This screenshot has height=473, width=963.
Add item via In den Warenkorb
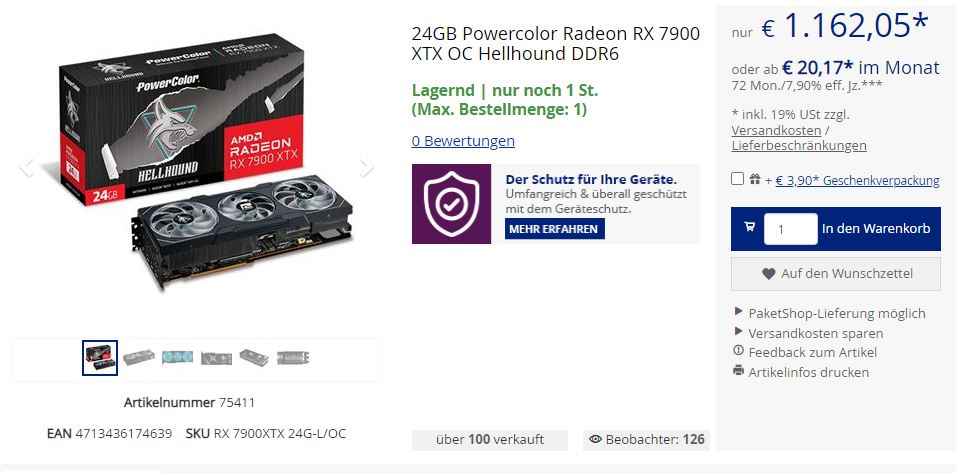pos(876,229)
